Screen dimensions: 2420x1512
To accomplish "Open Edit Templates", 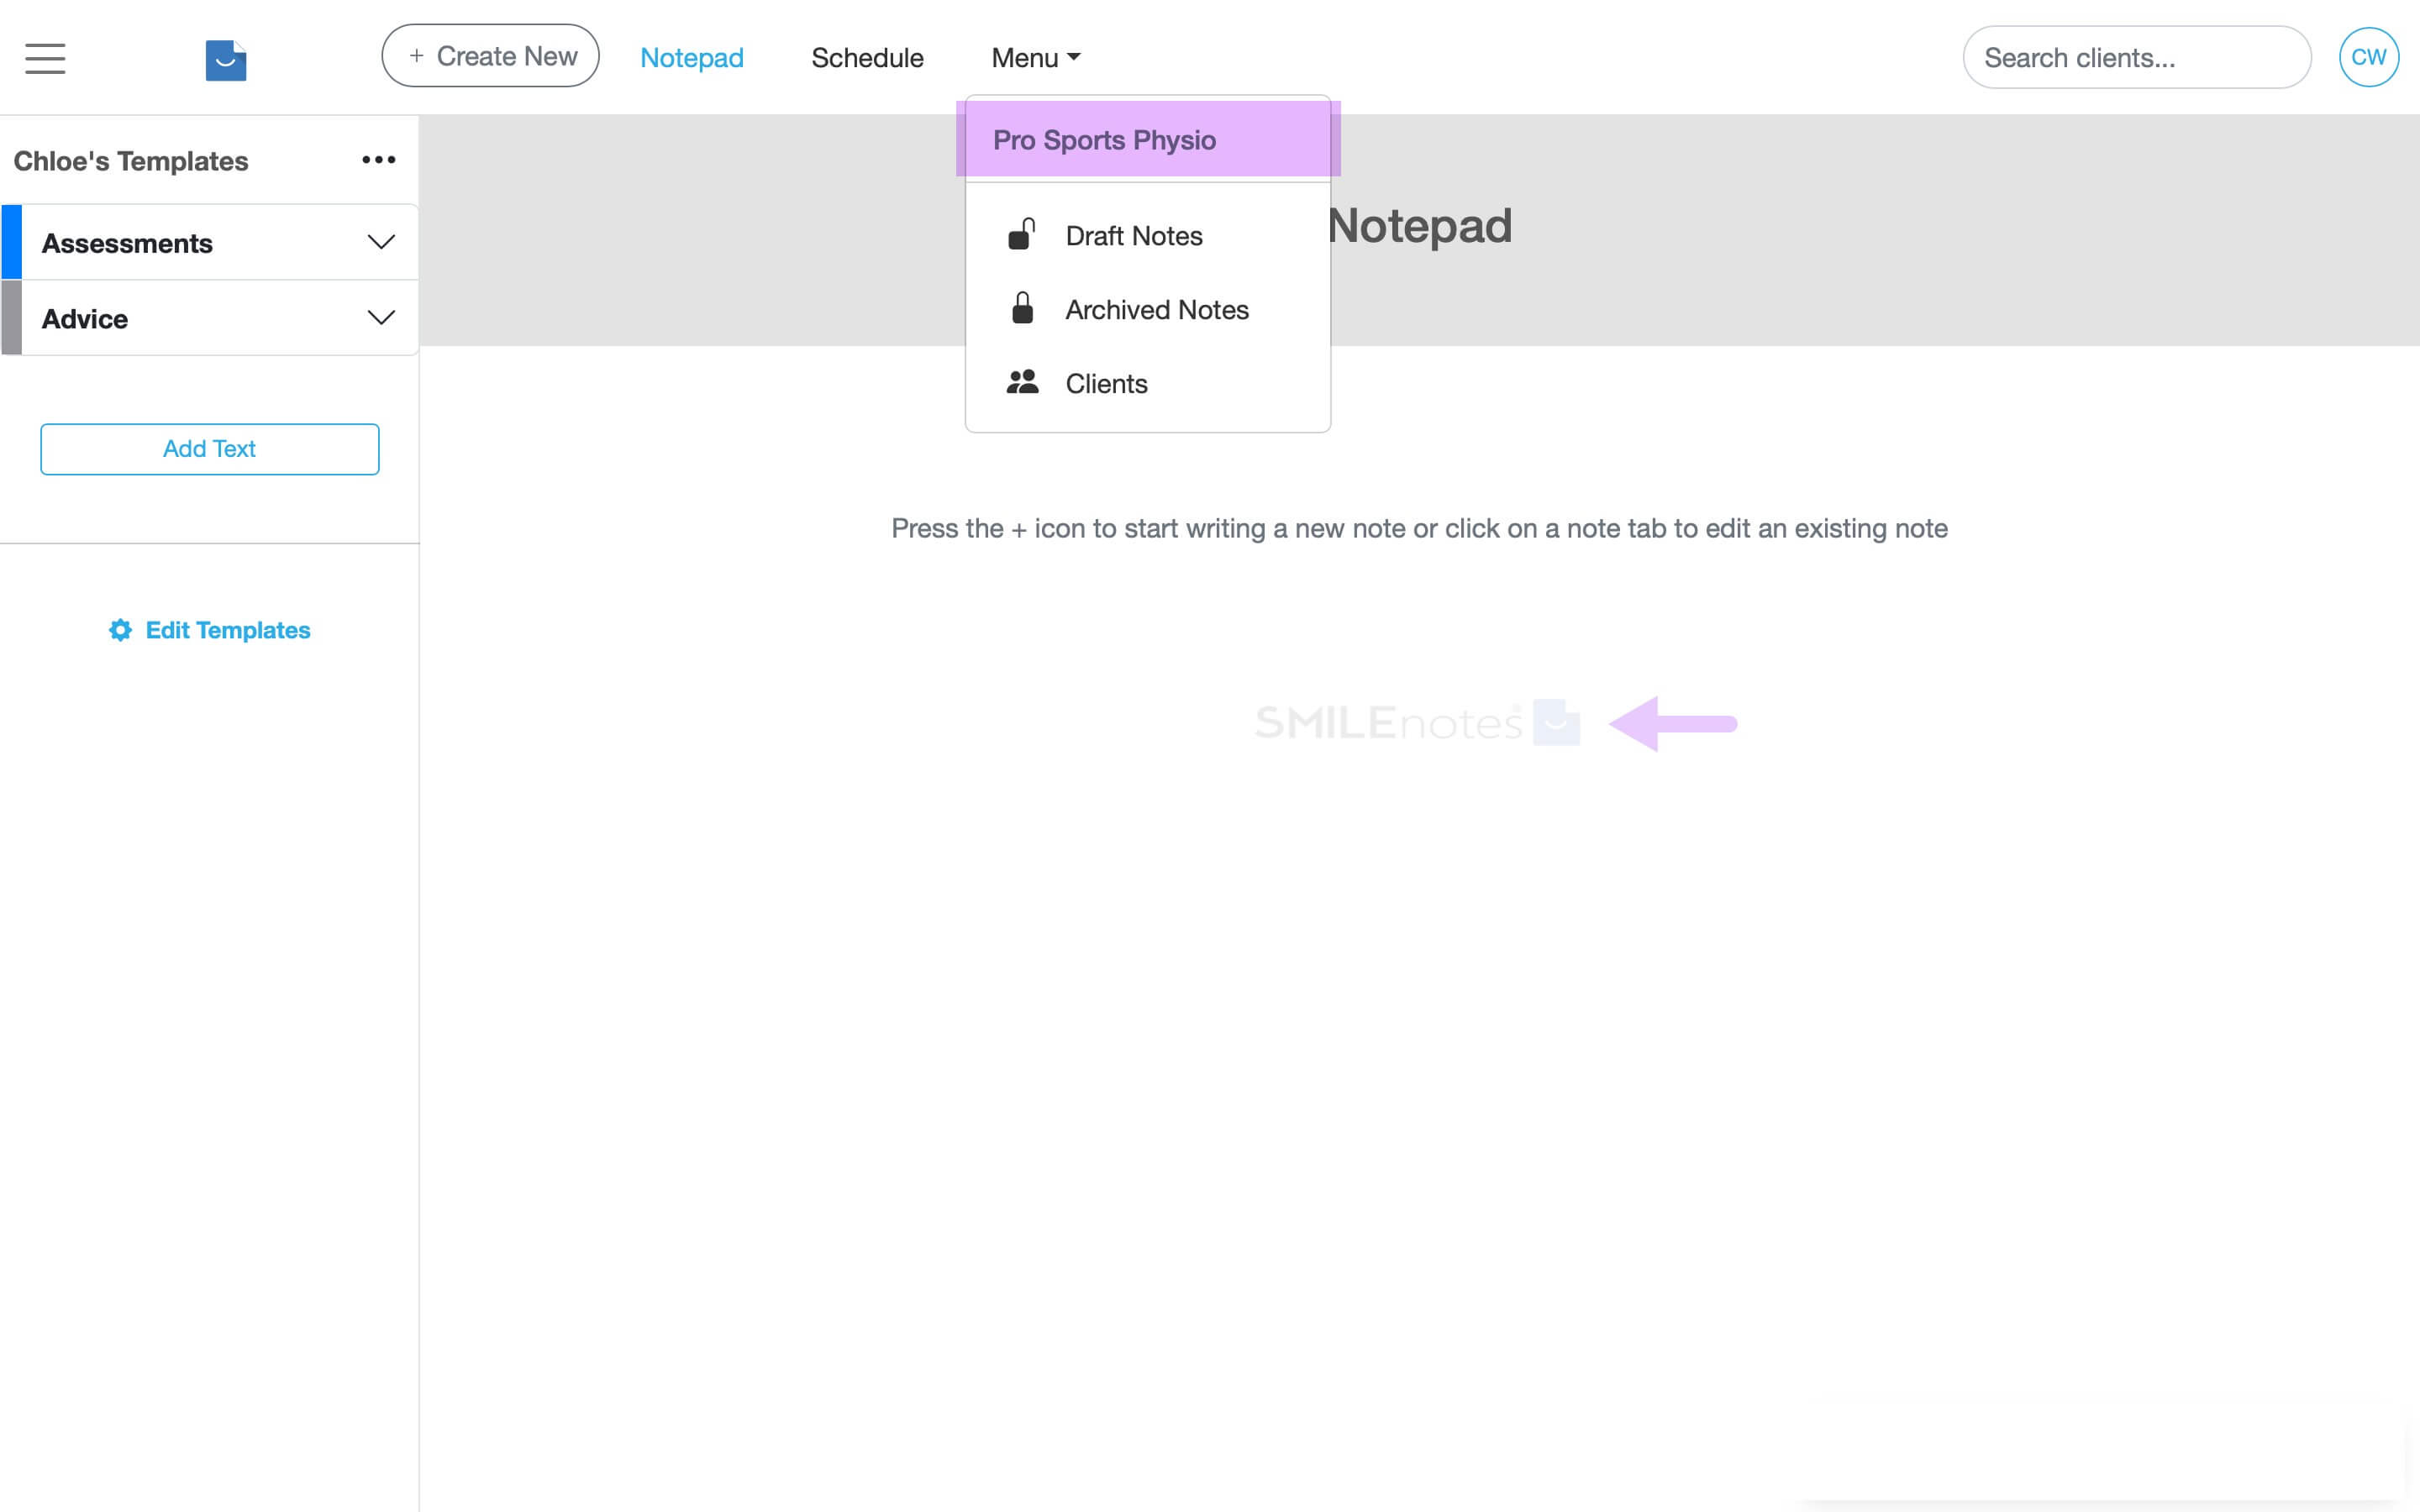I will (228, 630).
